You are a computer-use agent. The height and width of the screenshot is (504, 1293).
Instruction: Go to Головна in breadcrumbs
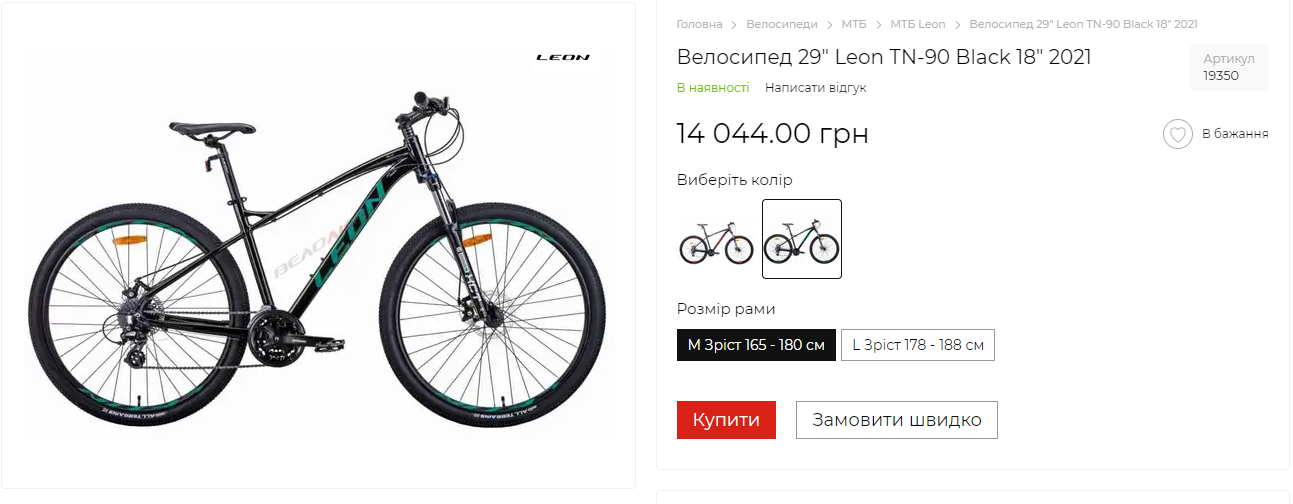(699, 24)
